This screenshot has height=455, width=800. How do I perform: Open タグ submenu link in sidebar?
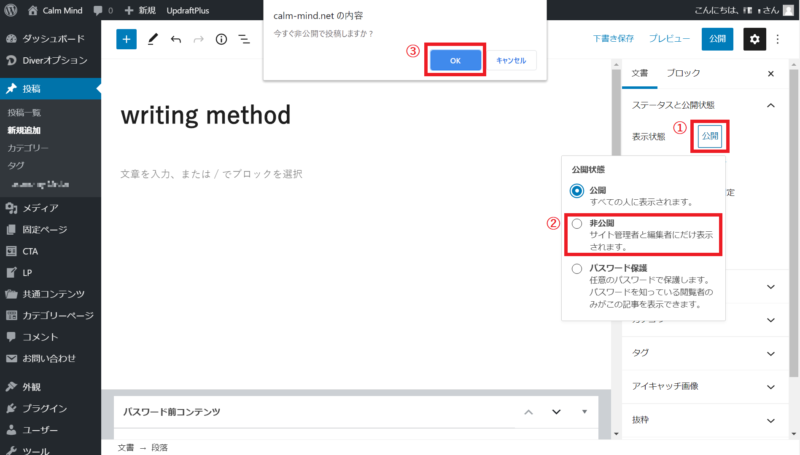click(x=16, y=165)
